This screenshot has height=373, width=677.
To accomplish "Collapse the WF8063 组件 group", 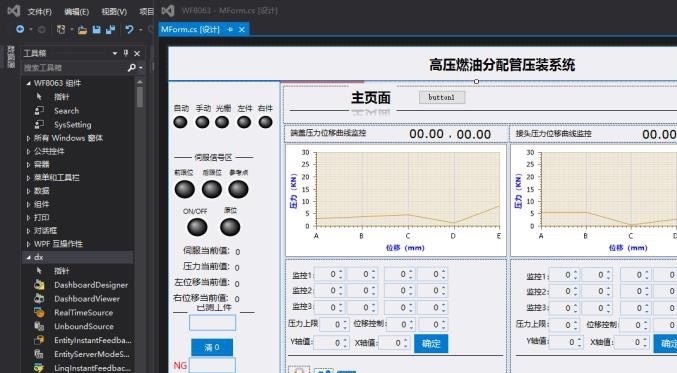I will point(28,83).
